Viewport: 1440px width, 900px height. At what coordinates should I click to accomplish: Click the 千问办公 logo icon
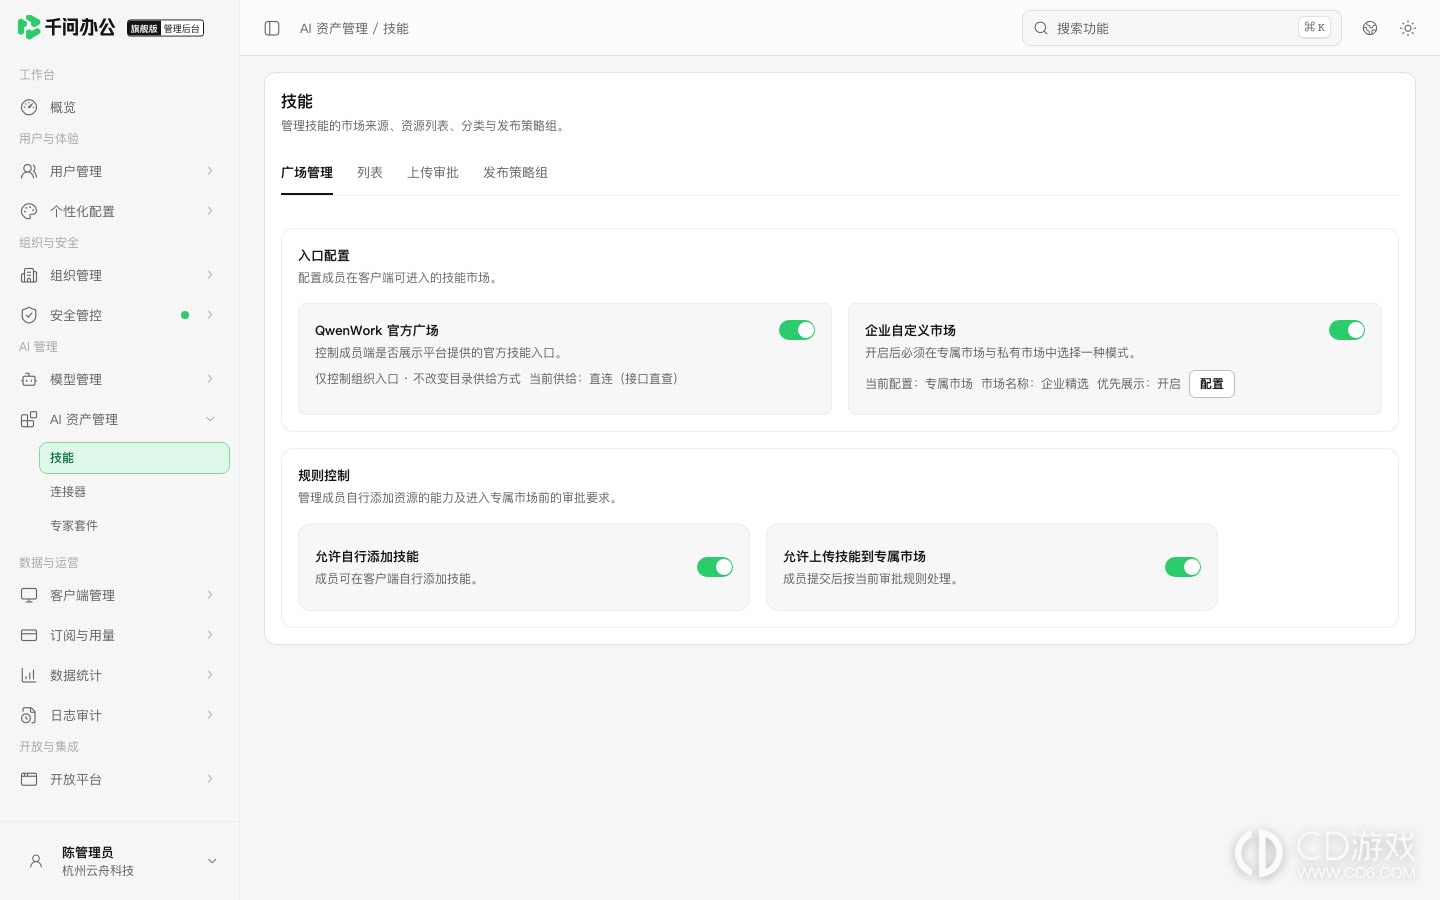tap(29, 27)
